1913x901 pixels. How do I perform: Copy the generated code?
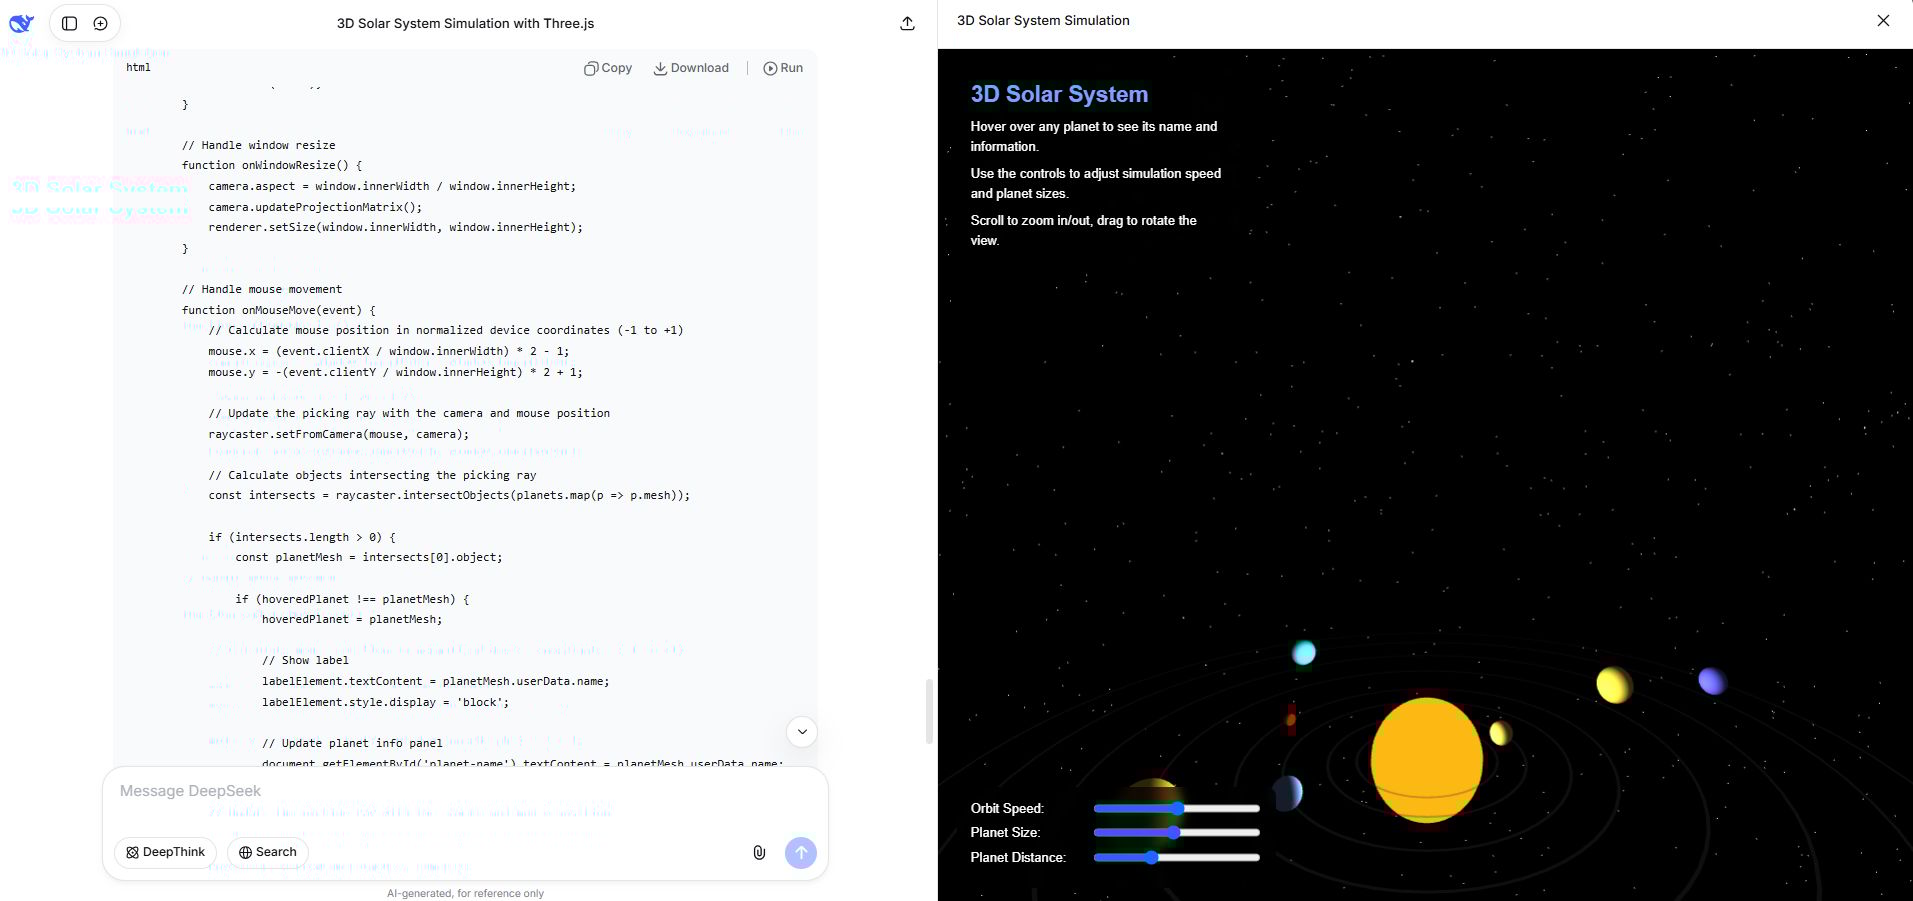607,68
